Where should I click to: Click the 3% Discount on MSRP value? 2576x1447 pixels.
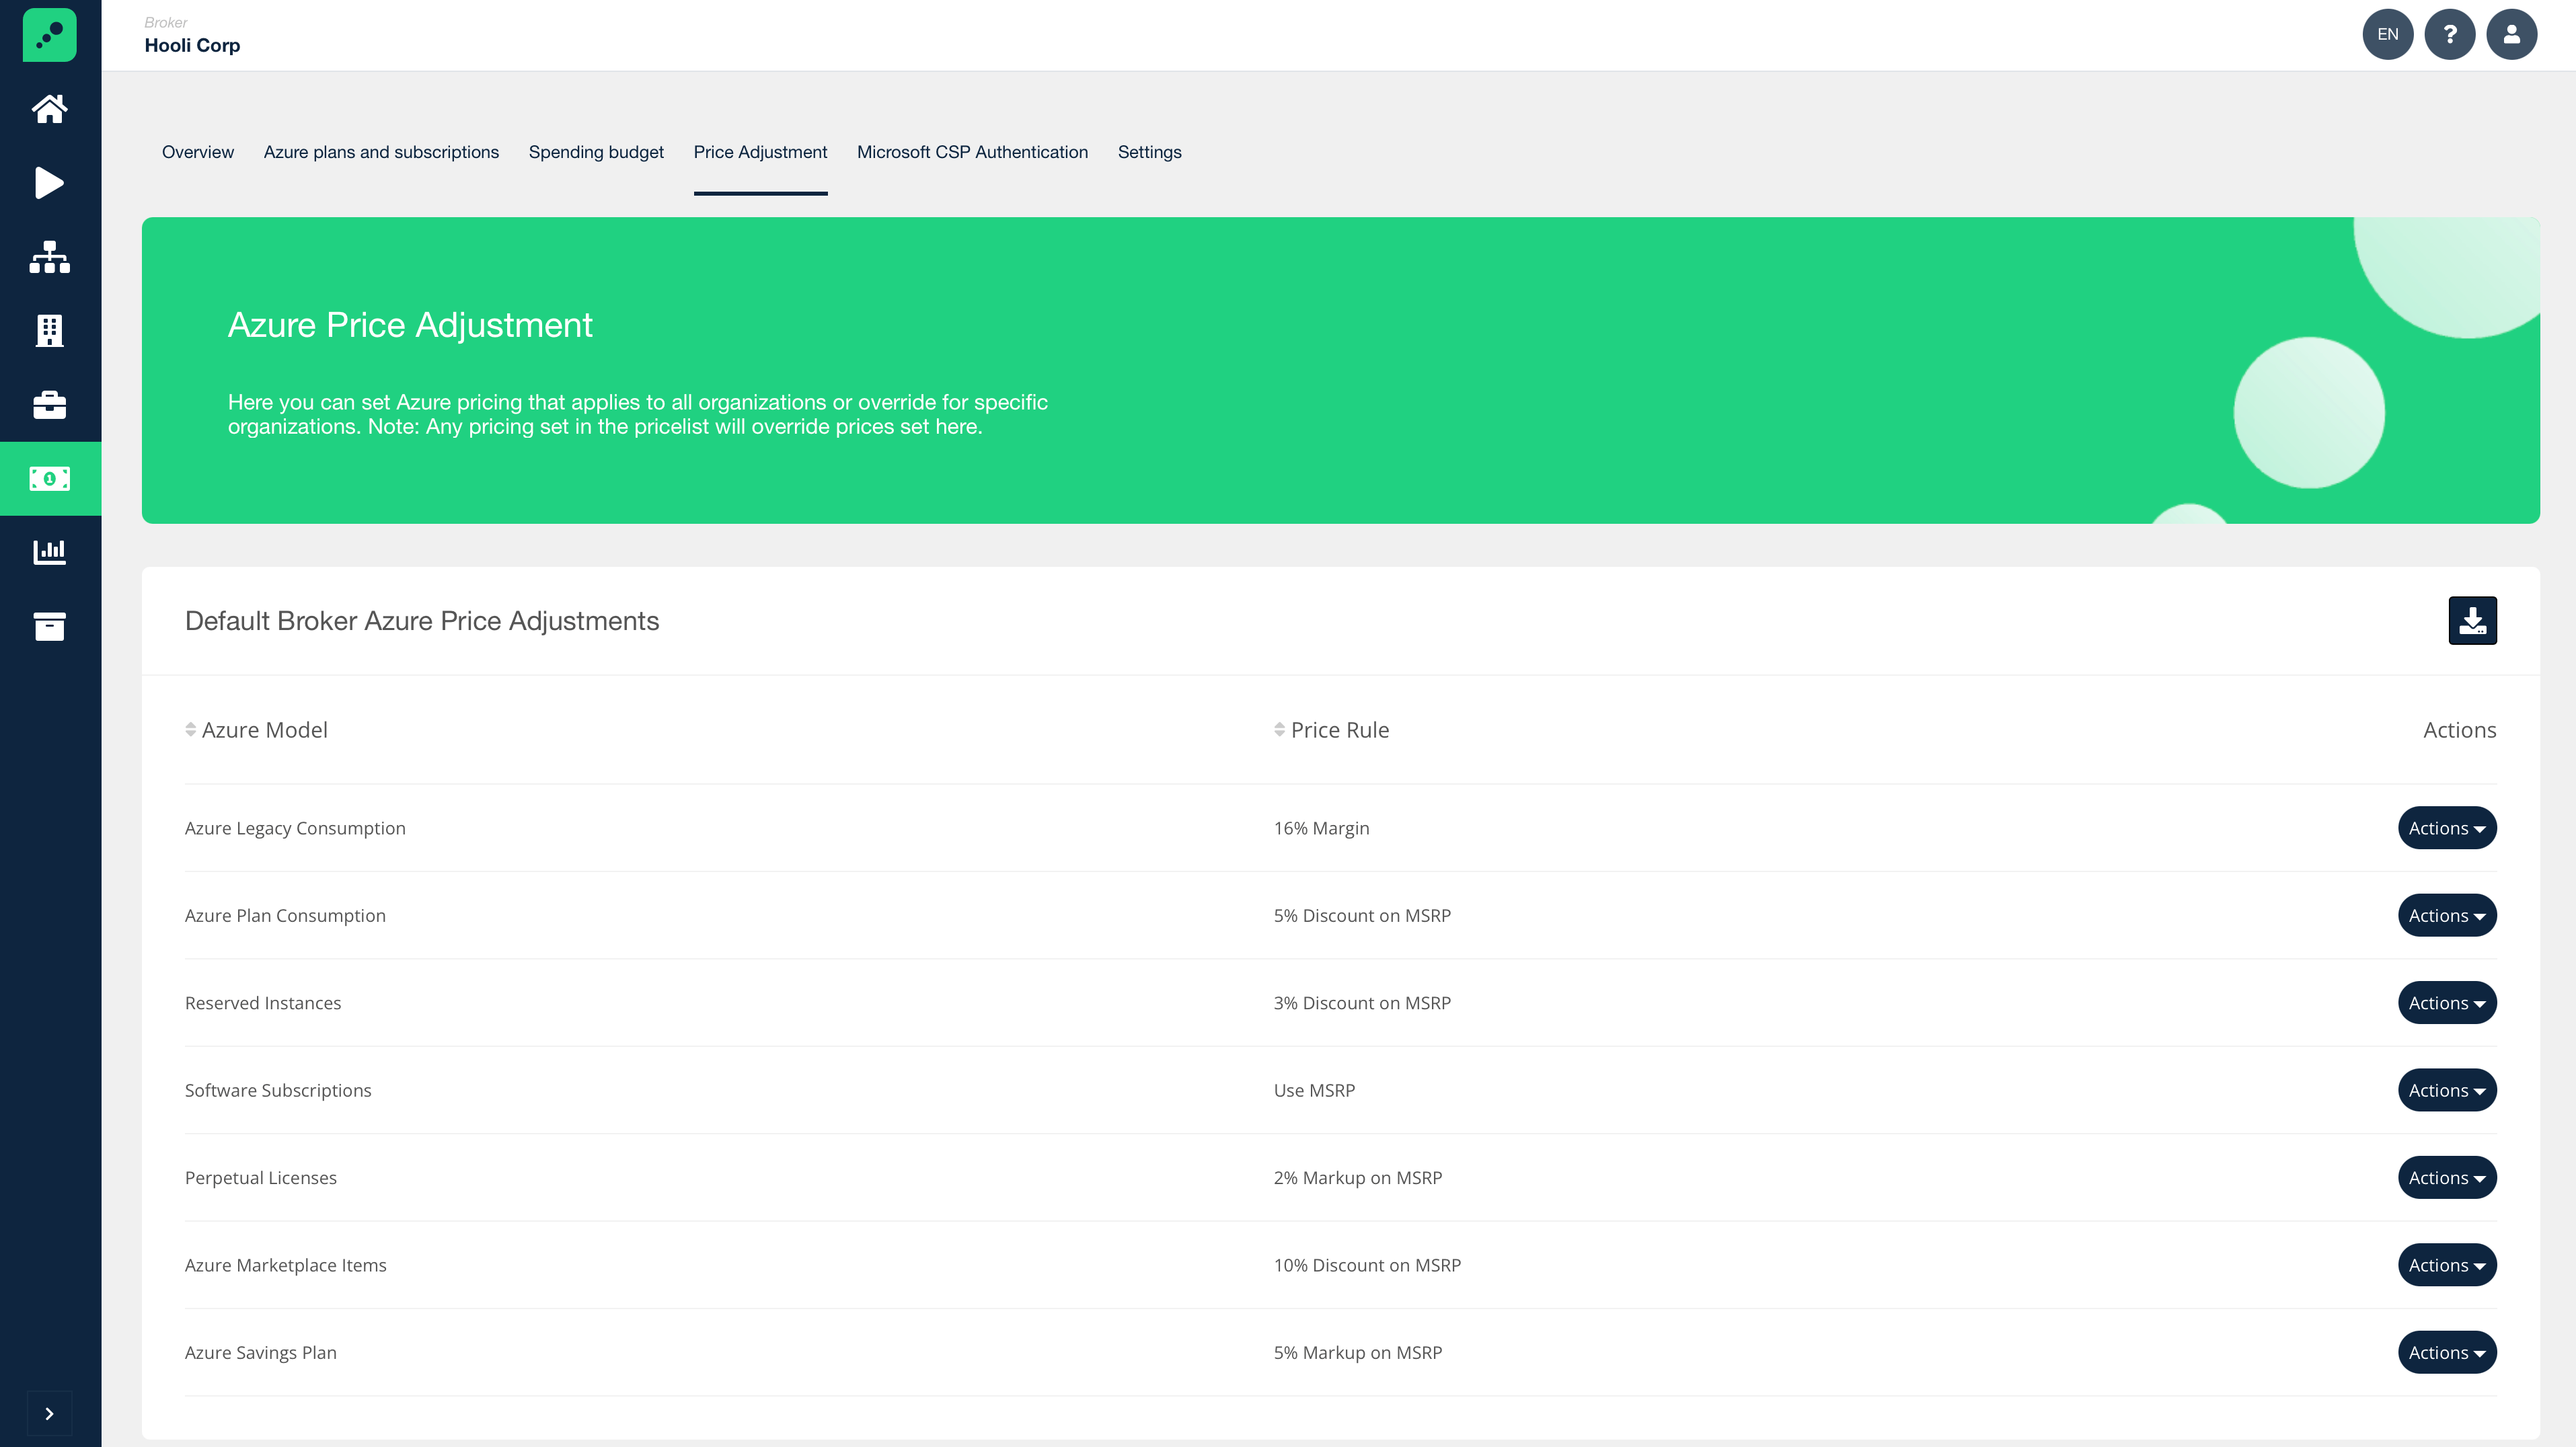(x=1362, y=1003)
